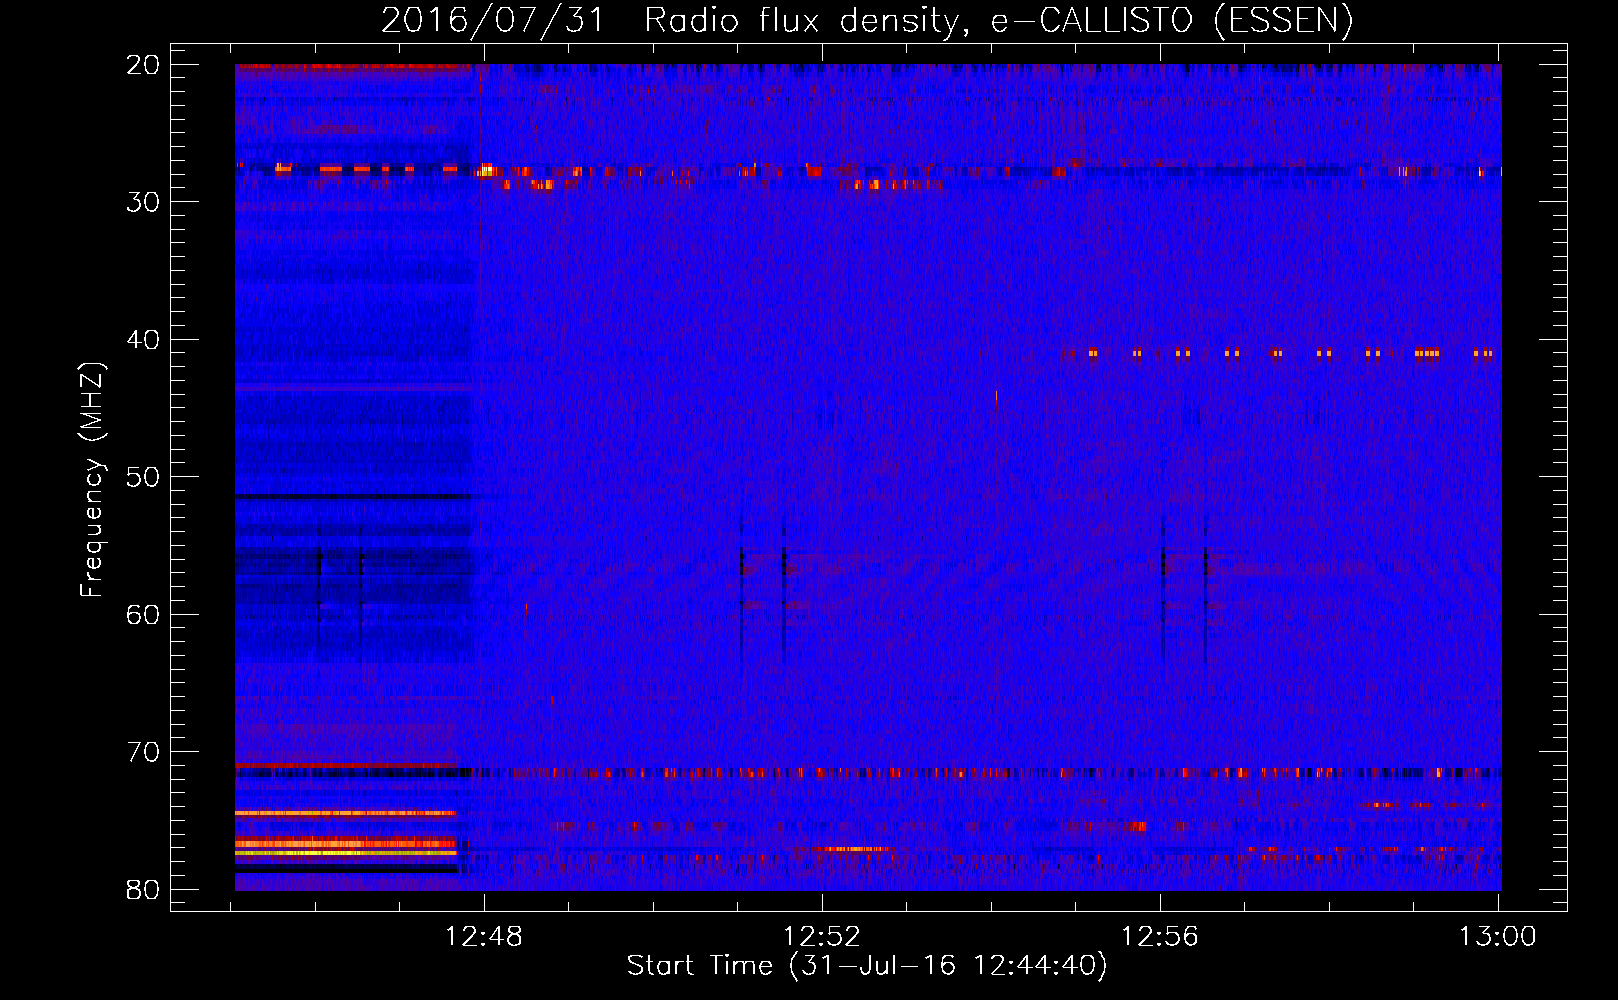Select the "Frequency (MHZ)" y-axis label
The image size is (1618, 1000).
(x=92, y=481)
